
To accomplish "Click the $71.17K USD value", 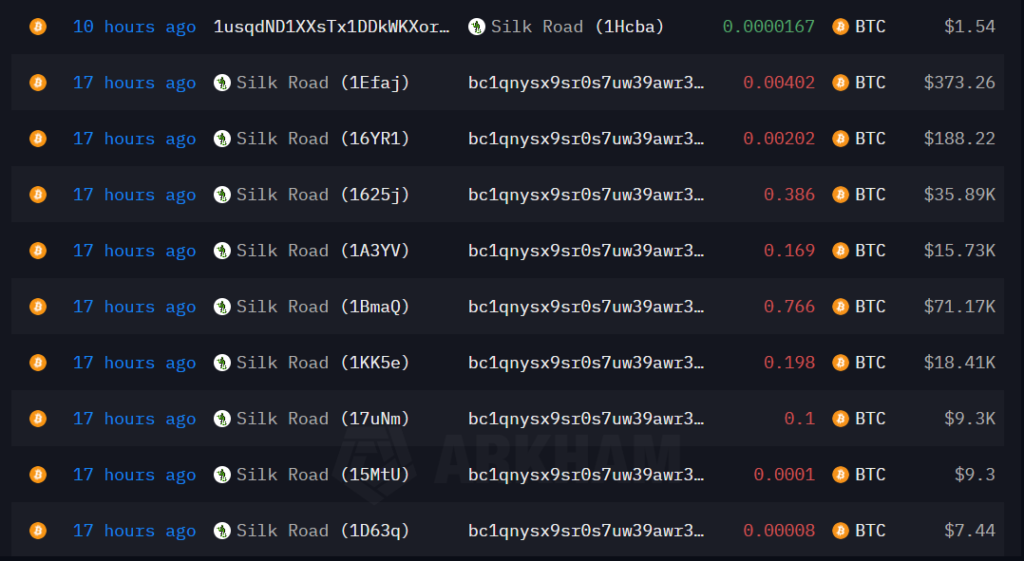I will coord(959,307).
